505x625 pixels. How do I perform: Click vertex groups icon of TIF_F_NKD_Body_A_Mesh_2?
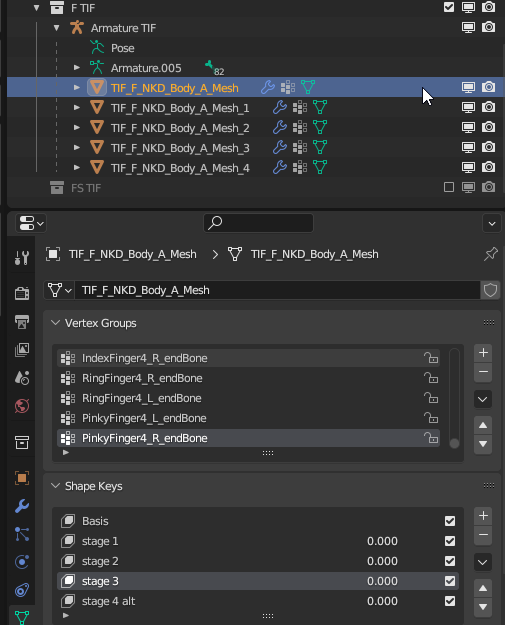click(x=300, y=127)
